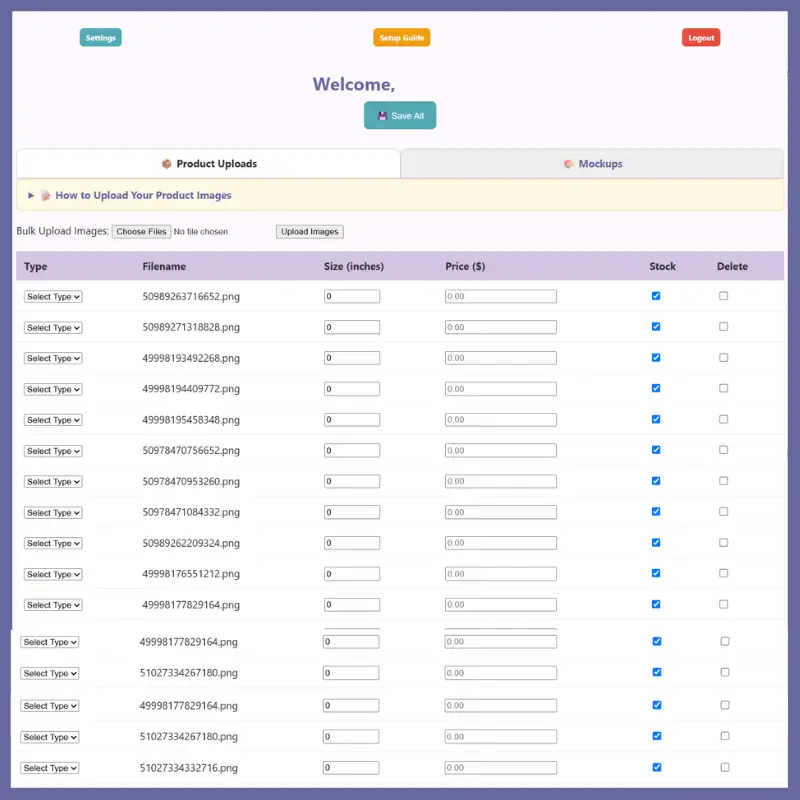
Task: Uncheck Stock for 50989262209324.png
Action: point(656,543)
